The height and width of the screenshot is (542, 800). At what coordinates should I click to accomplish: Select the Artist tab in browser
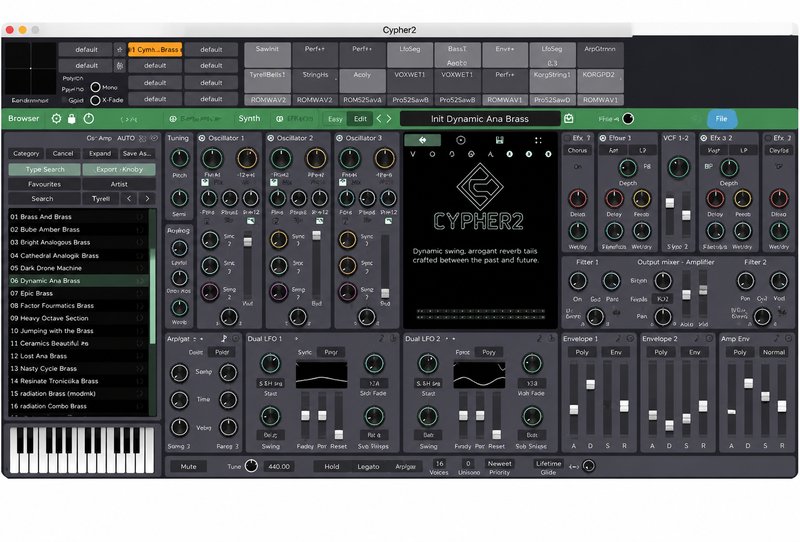click(x=119, y=184)
